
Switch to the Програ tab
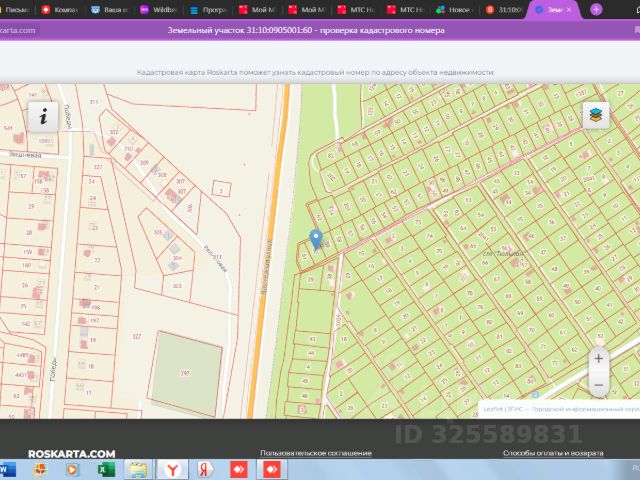208,10
